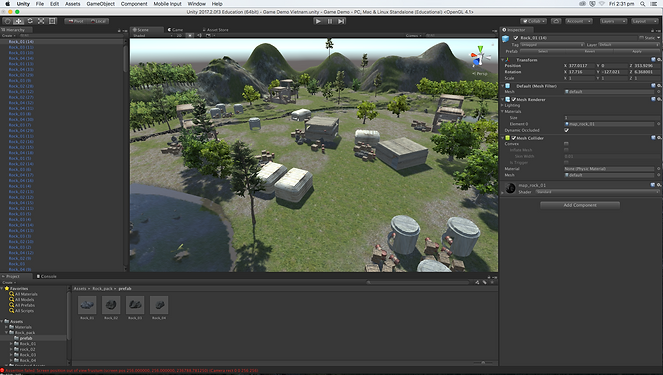Switch to the Asset Store tab
The width and height of the screenshot is (663, 375).
pyautogui.click(x=216, y=30)
